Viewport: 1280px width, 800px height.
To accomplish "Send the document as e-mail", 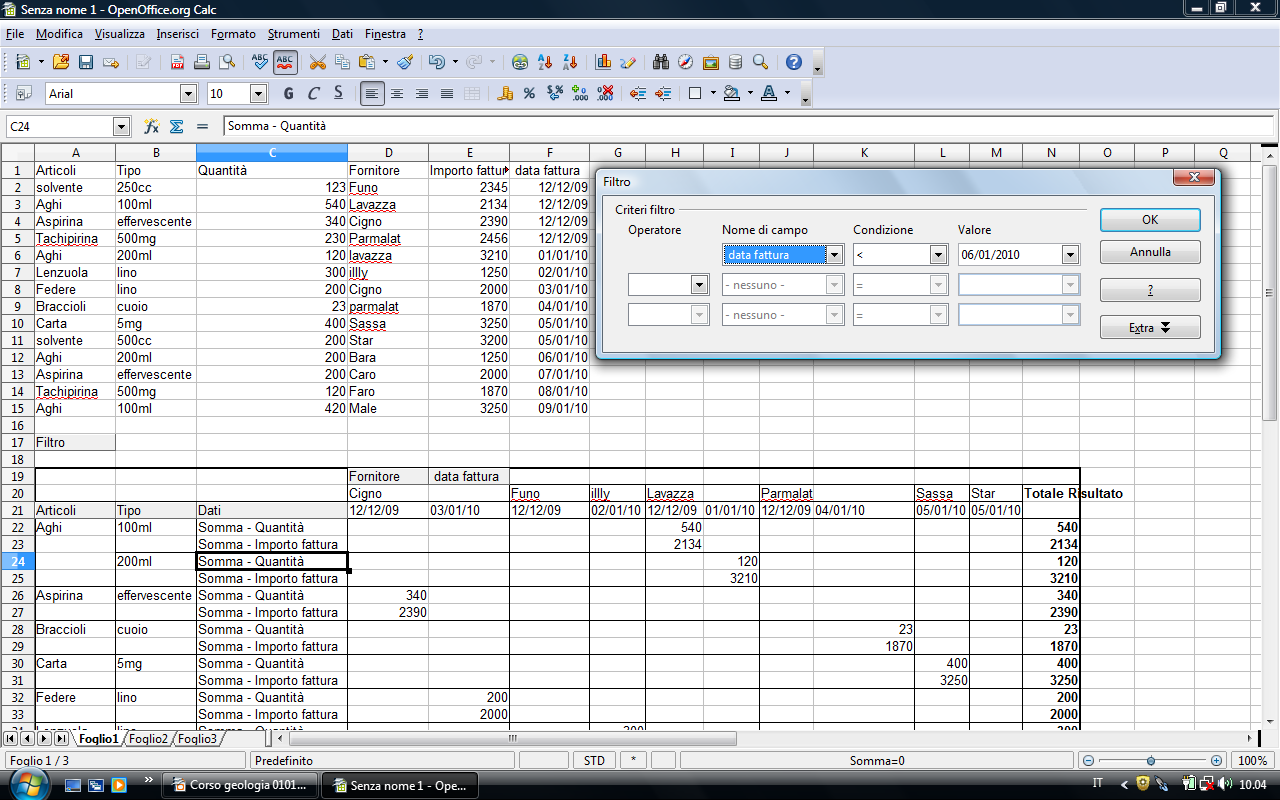I will pyautogui.click(x=111, y=62).
